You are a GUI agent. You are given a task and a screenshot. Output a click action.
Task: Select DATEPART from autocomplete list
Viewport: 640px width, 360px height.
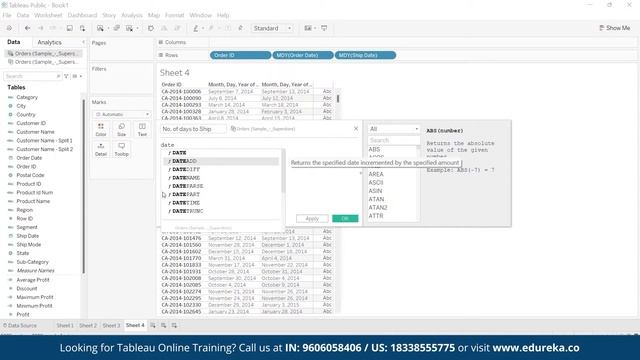point(221,194)
